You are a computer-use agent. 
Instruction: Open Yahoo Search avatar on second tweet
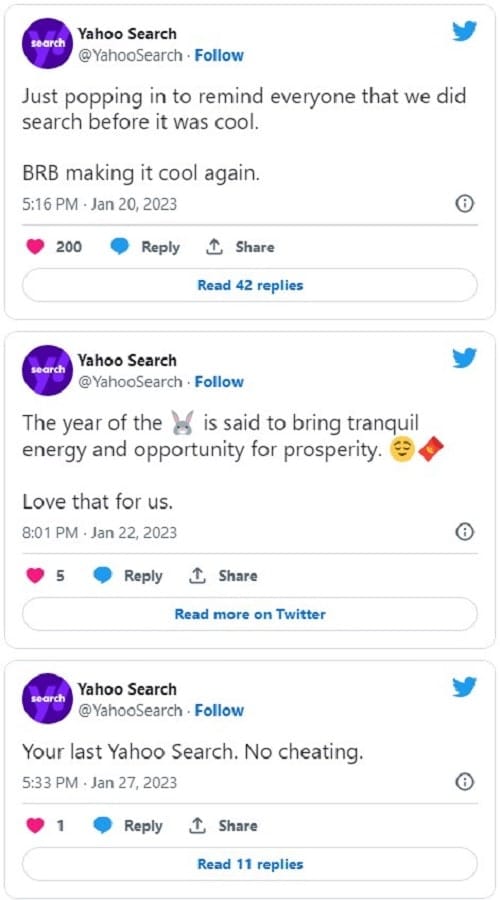(46, 370)
